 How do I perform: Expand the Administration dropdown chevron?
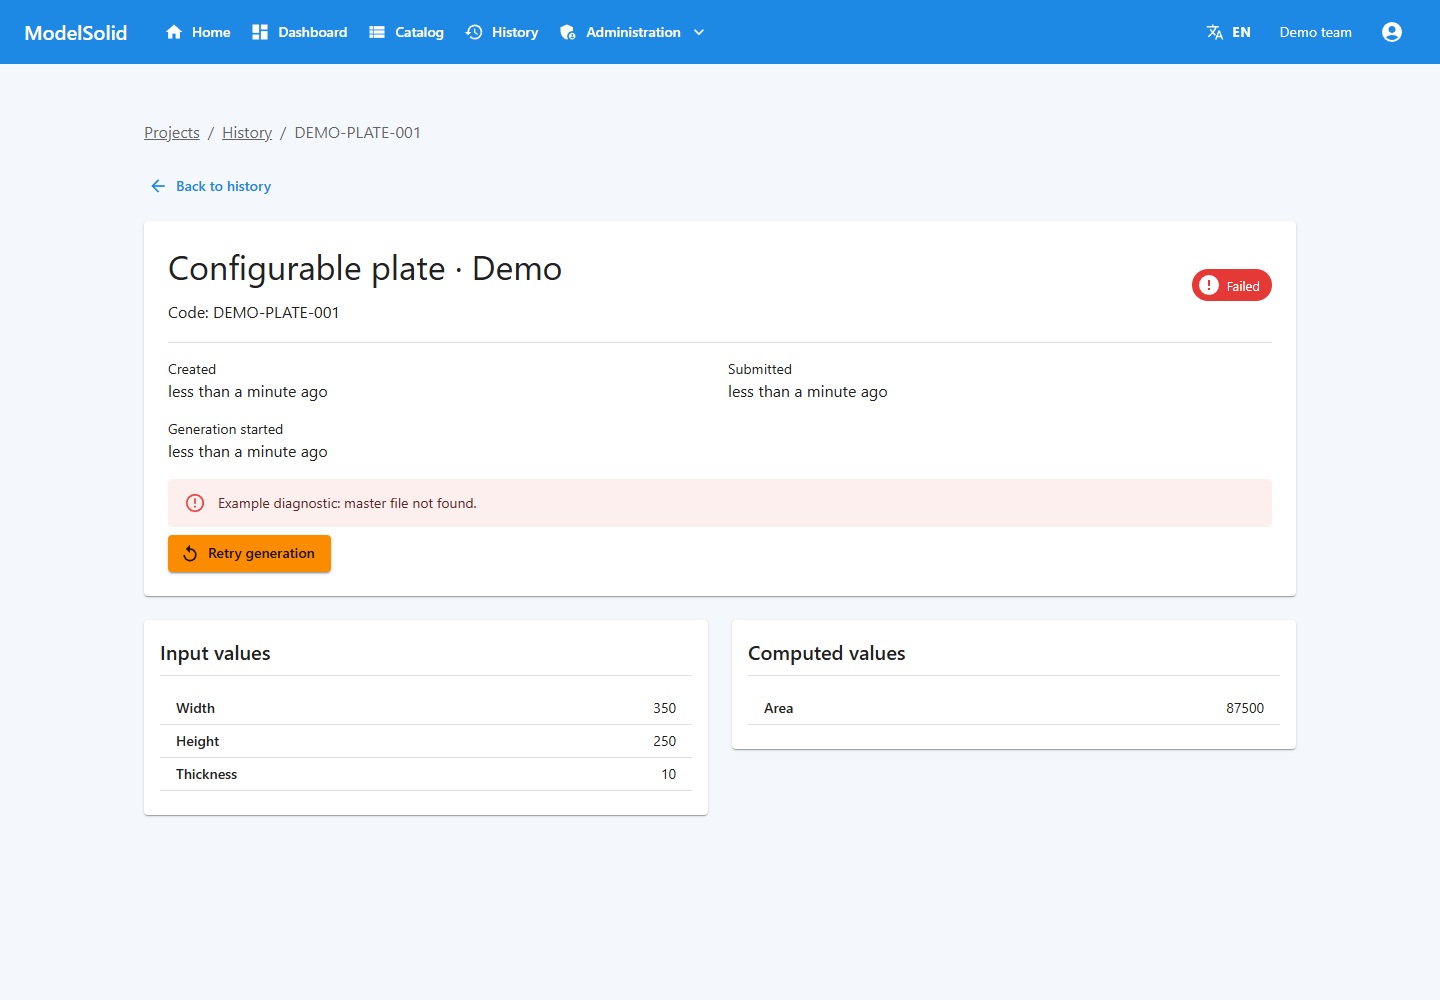[x=699, y=32]
